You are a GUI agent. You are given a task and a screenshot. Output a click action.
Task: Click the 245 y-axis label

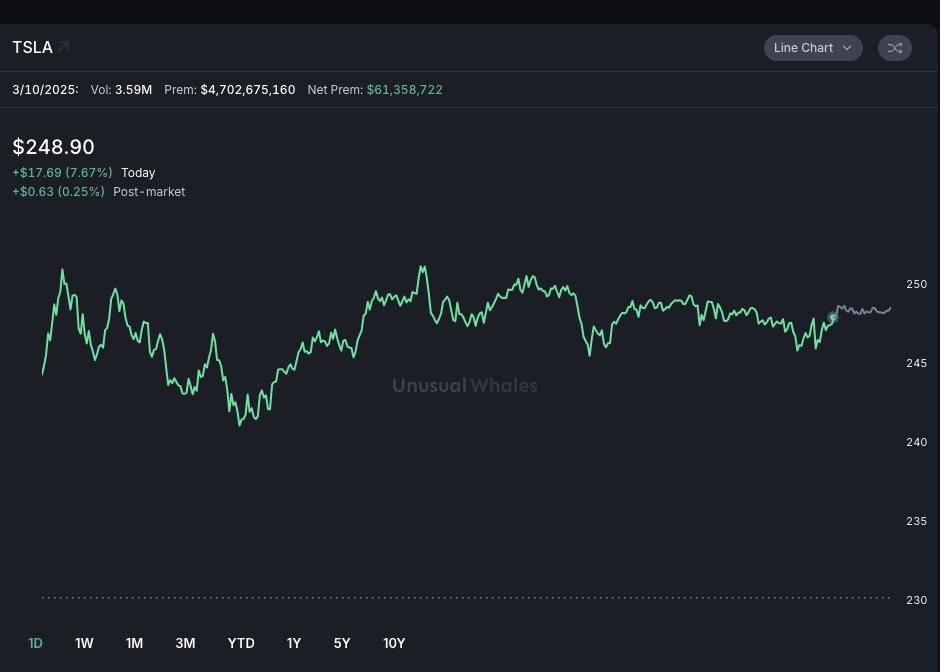pyautogui.click(x=917, y=363)
